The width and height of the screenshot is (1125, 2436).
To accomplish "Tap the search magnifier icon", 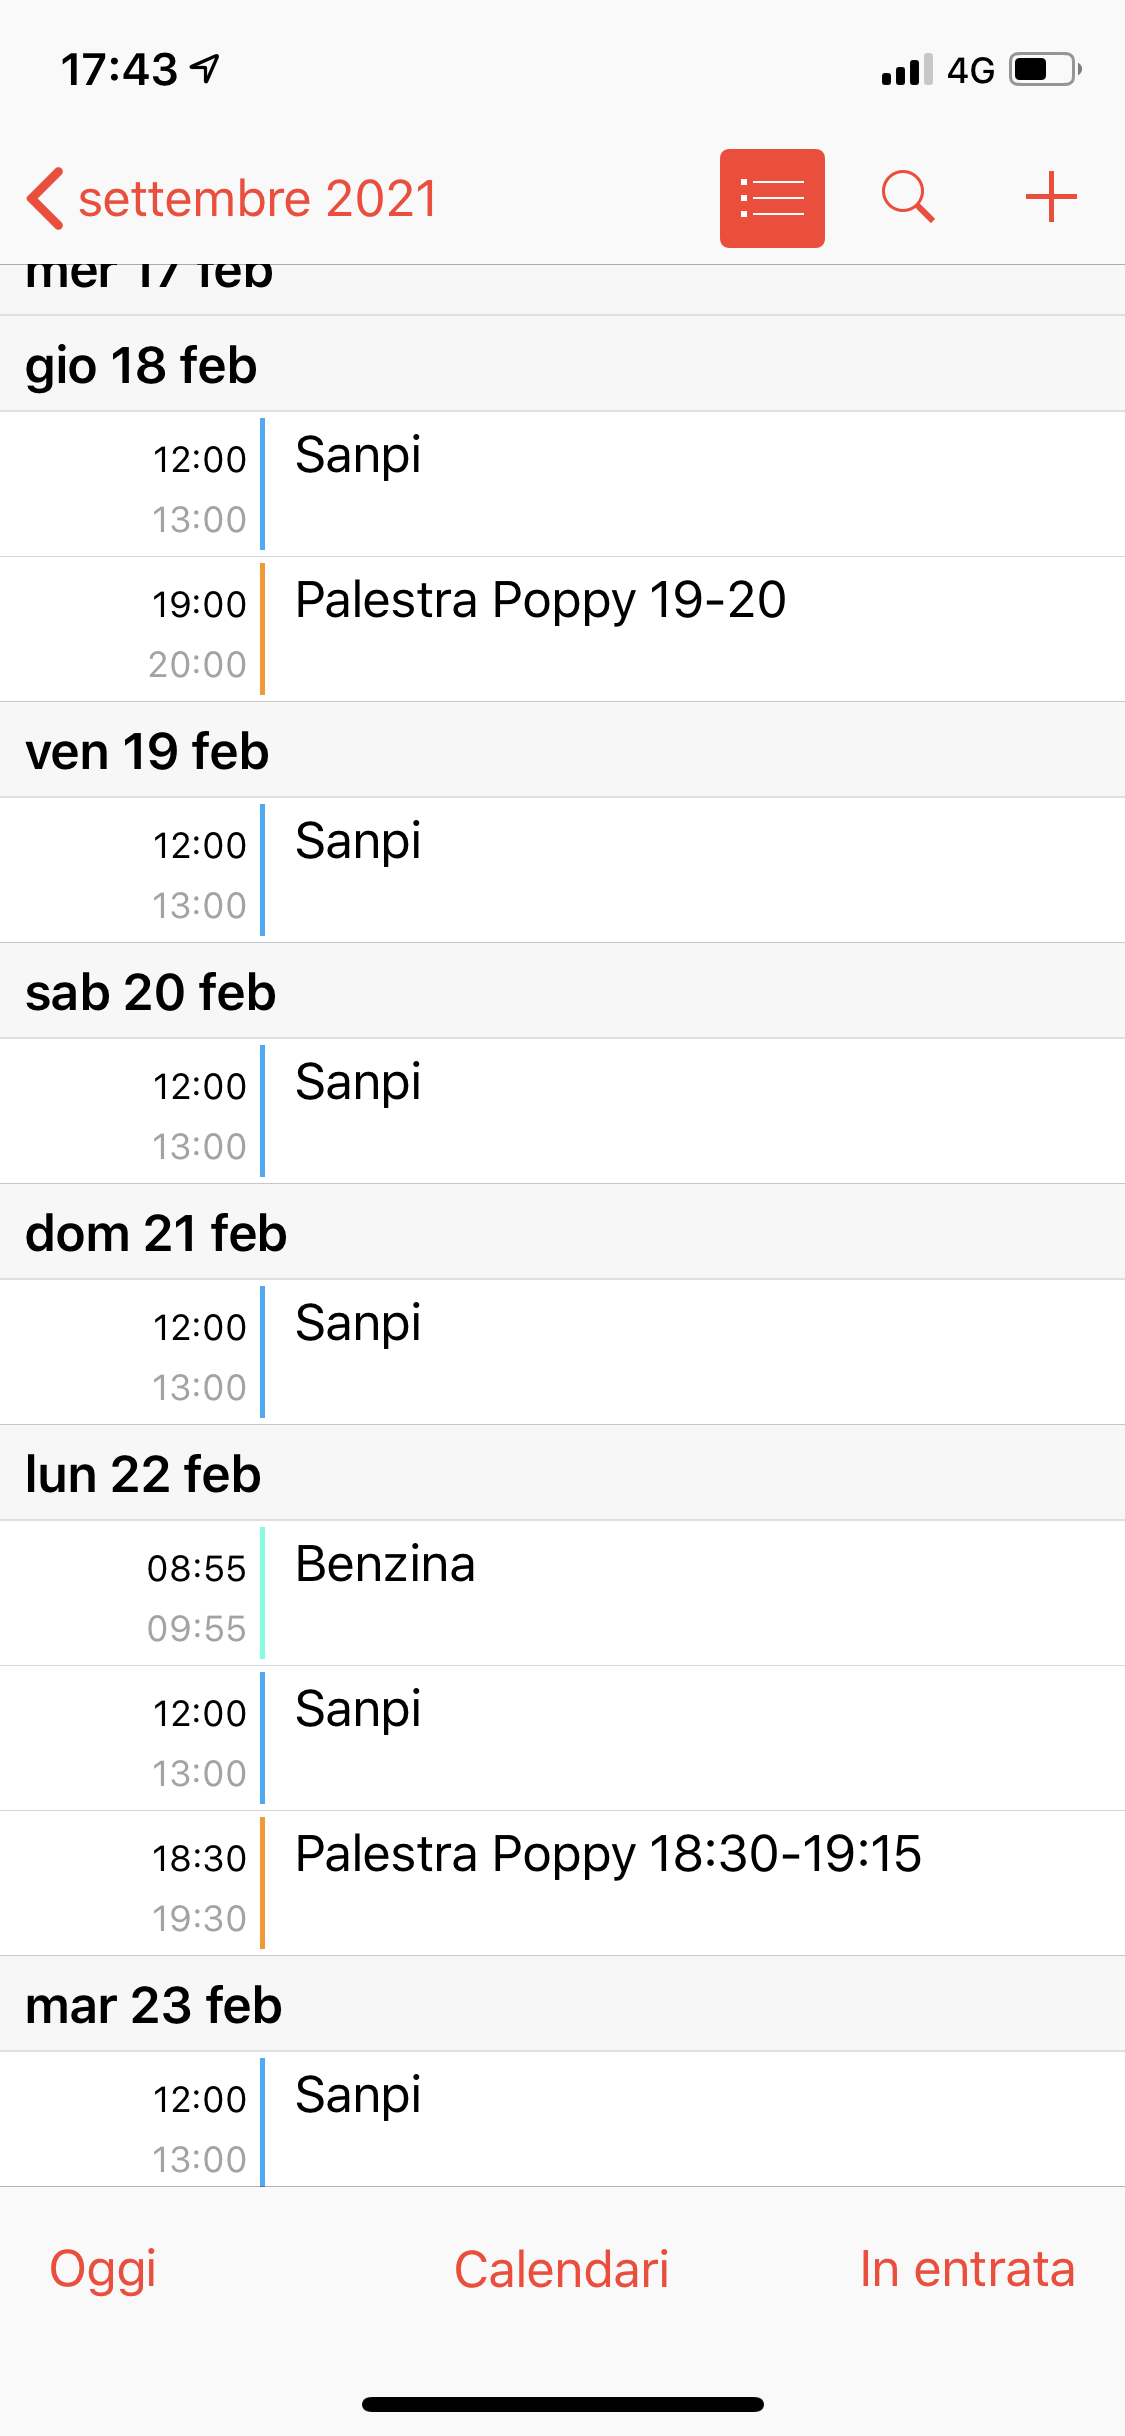I will [908, 196].
